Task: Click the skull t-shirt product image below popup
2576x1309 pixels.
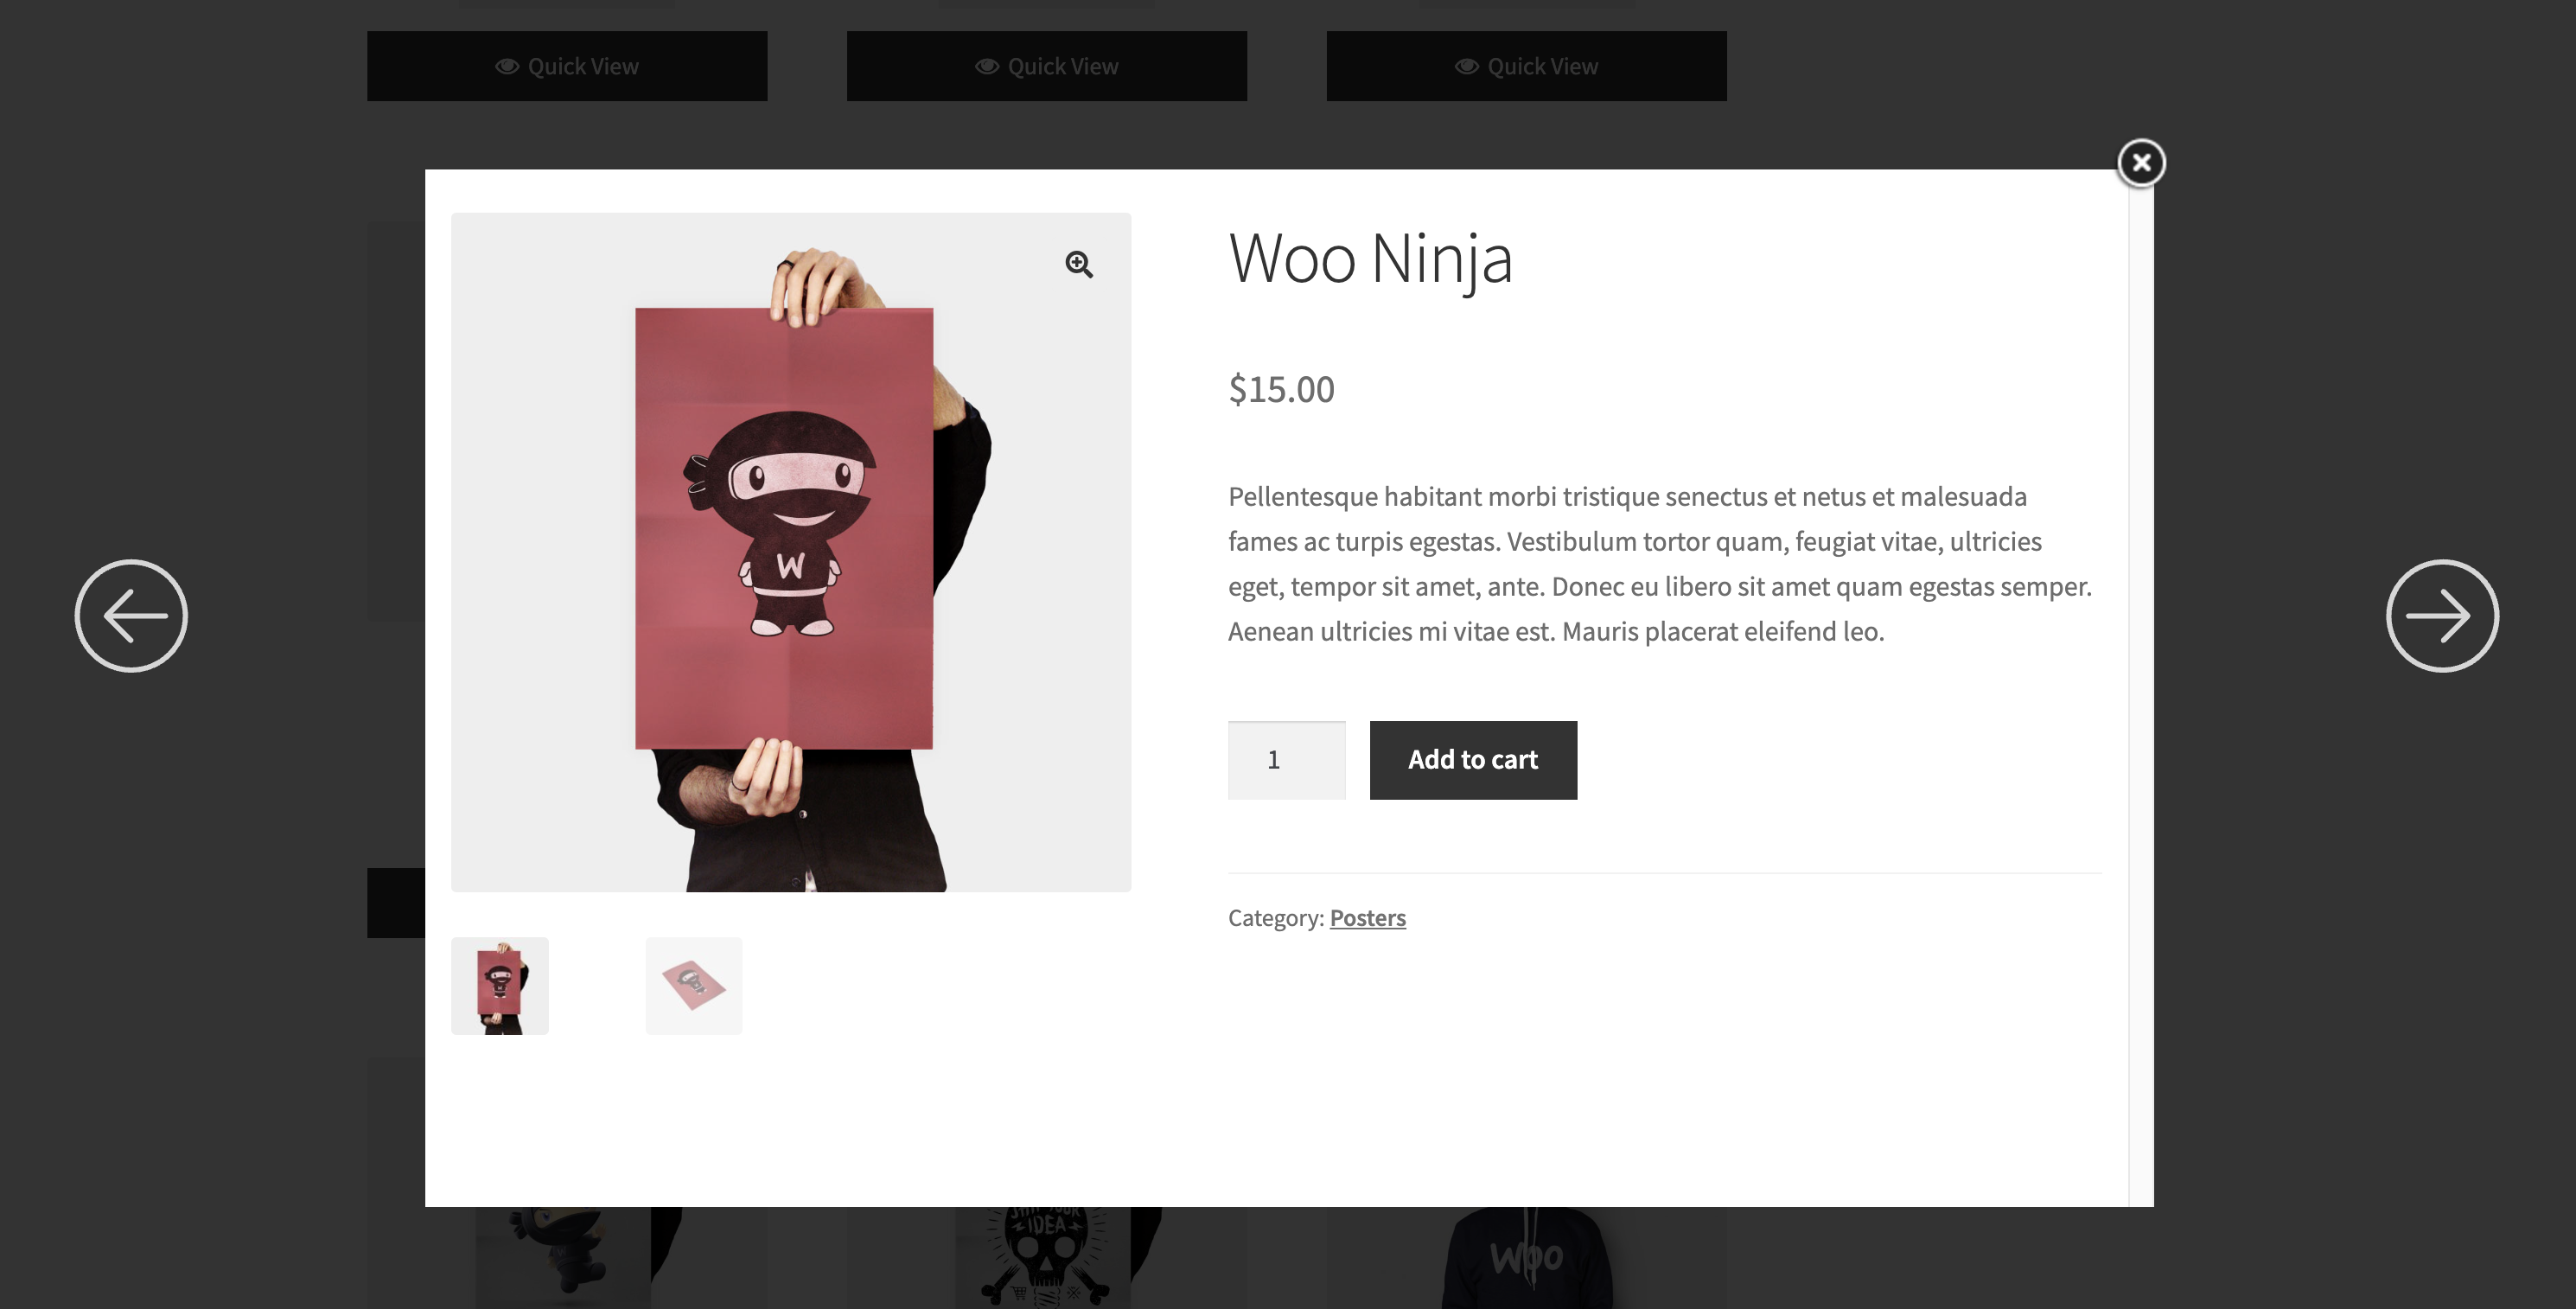Action: [1045, 1257]
